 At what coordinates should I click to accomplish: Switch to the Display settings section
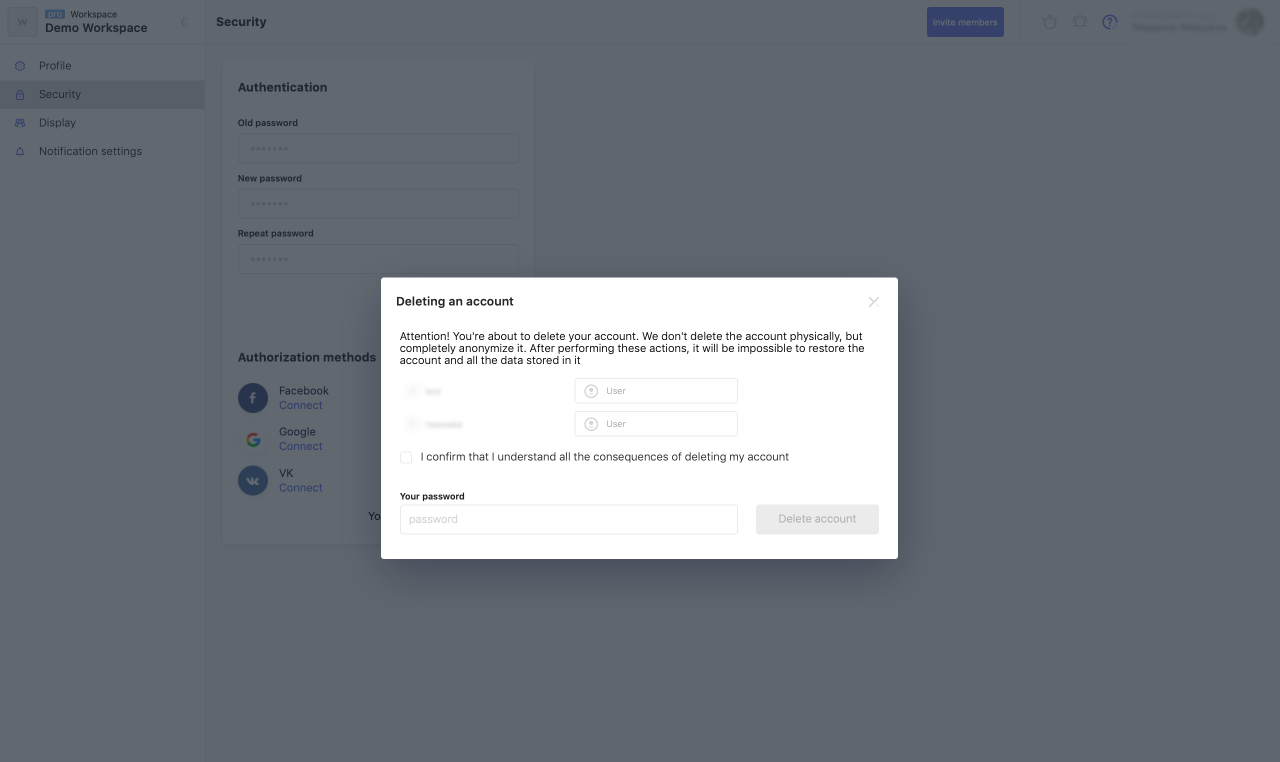[57, 123]
